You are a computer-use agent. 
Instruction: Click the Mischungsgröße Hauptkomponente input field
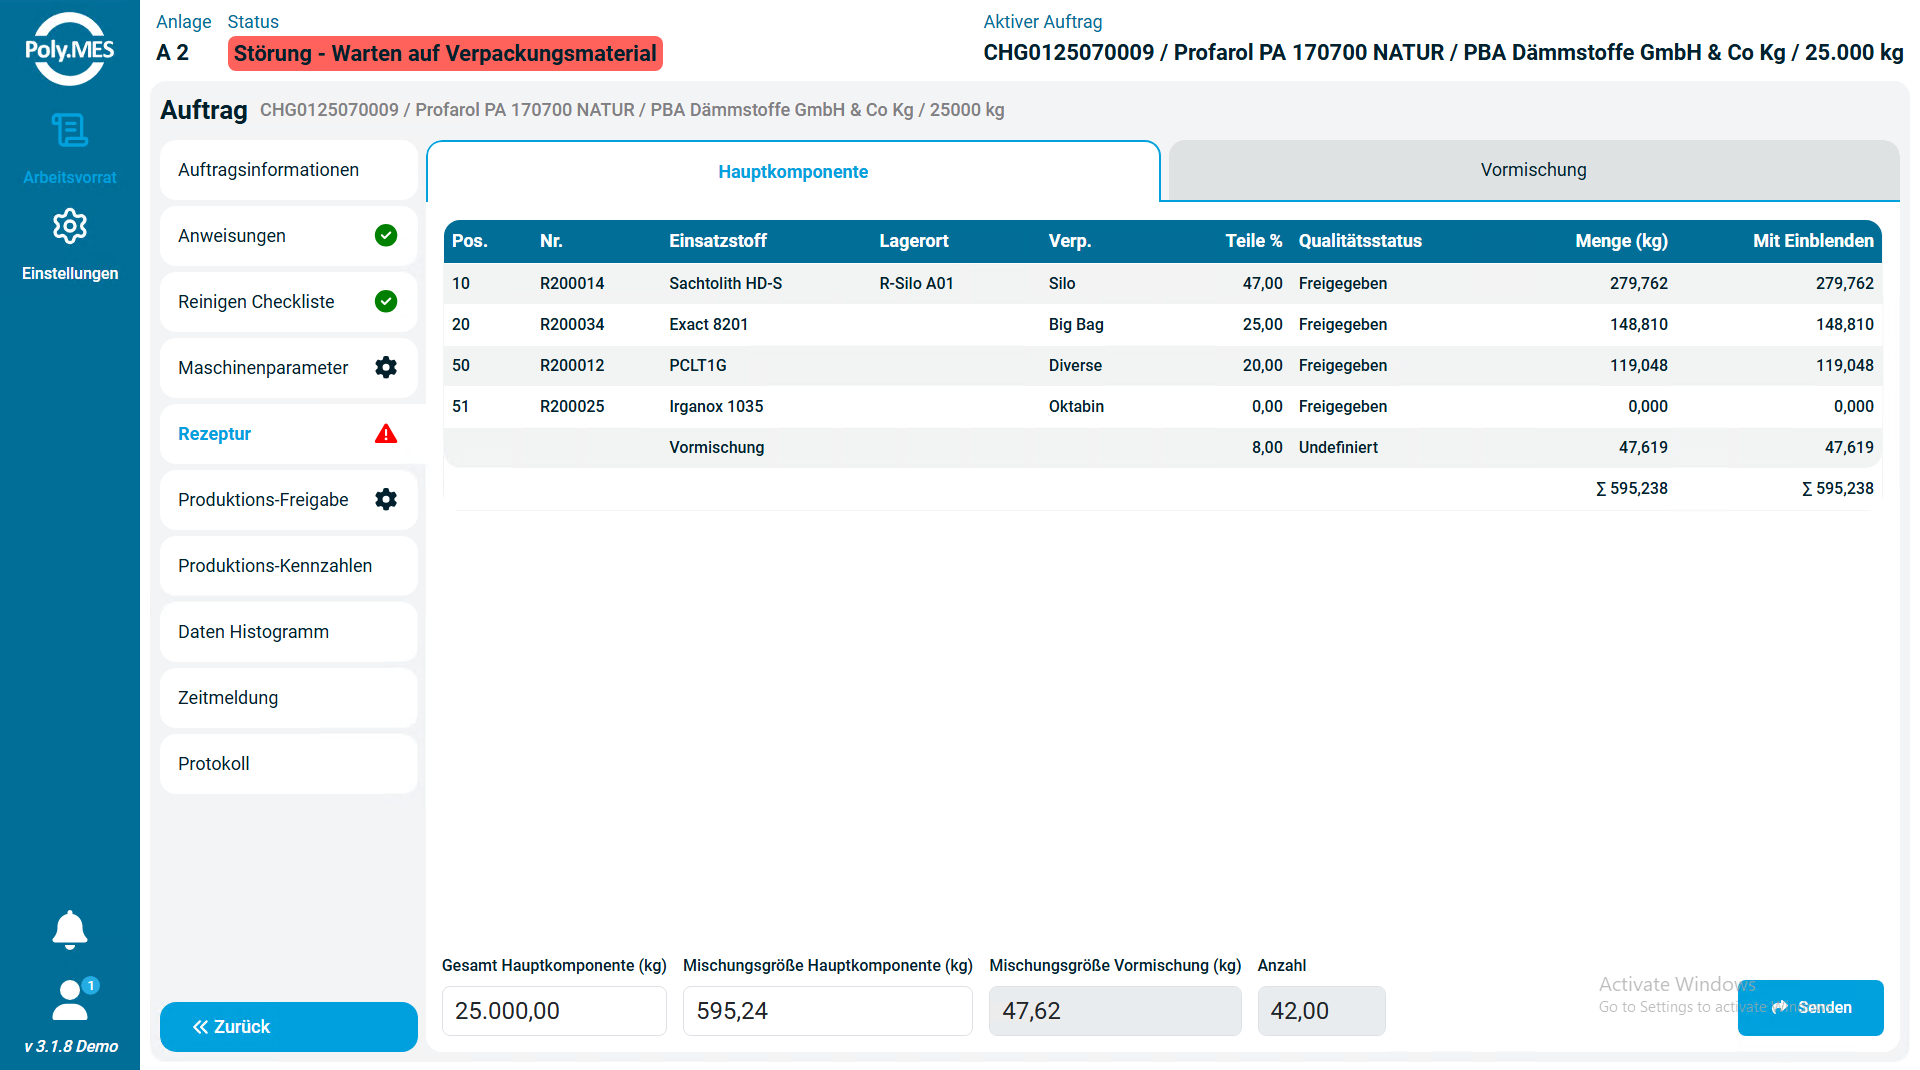pyautogui.click(x=827, y=1011)
